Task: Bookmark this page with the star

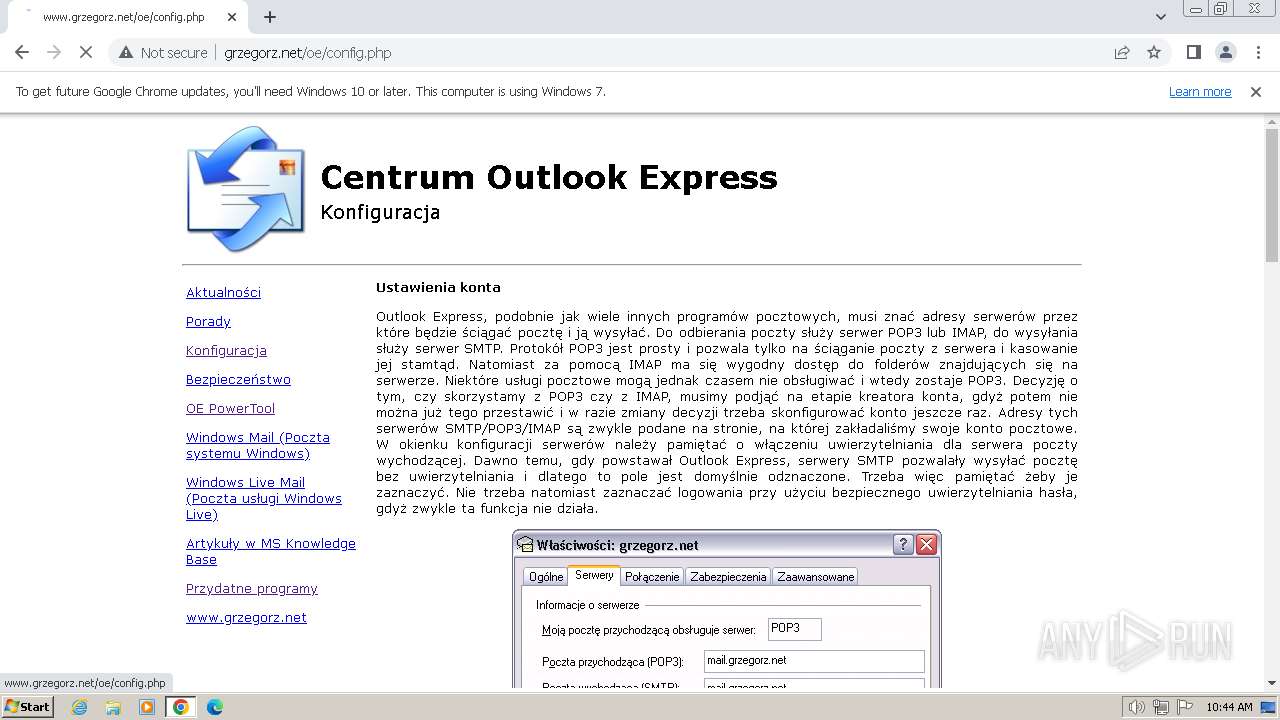Action: point(1154,53)
